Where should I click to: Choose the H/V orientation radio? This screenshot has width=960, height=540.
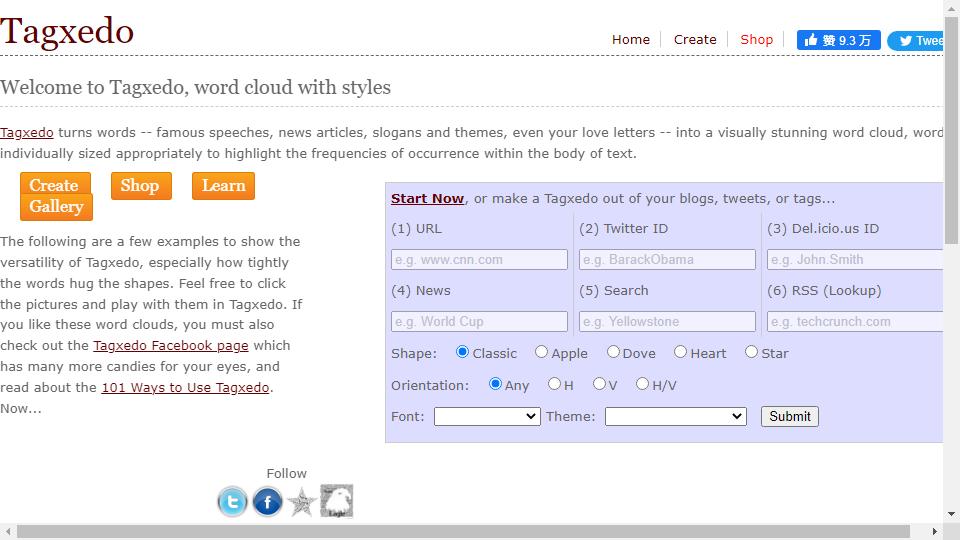[x=642, y=384]
